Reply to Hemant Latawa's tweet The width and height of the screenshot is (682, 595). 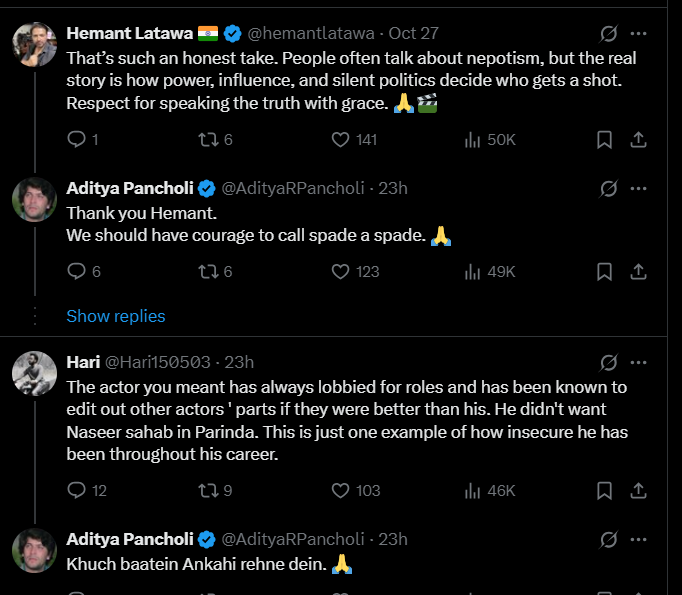[77, 140]
